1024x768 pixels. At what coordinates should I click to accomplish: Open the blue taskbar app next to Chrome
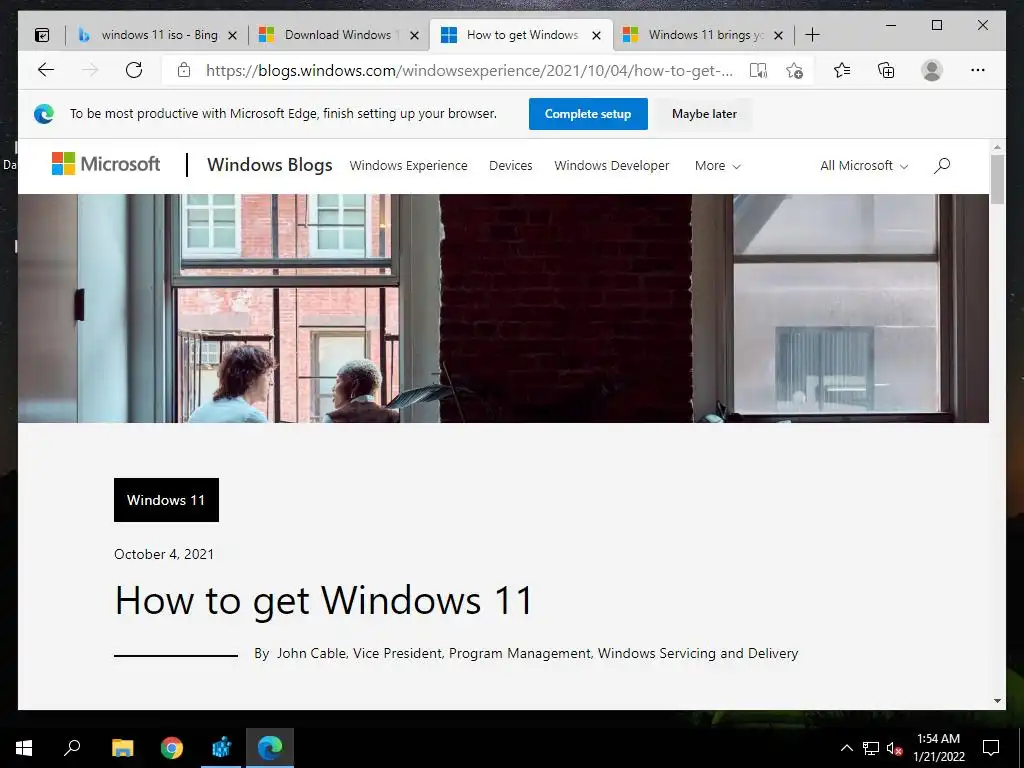tap(221, 748)
